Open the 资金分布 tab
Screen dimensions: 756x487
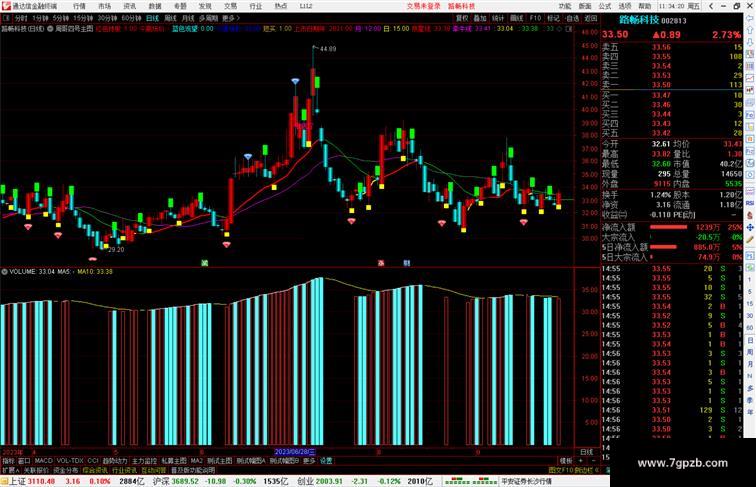[x=66, y=470]
